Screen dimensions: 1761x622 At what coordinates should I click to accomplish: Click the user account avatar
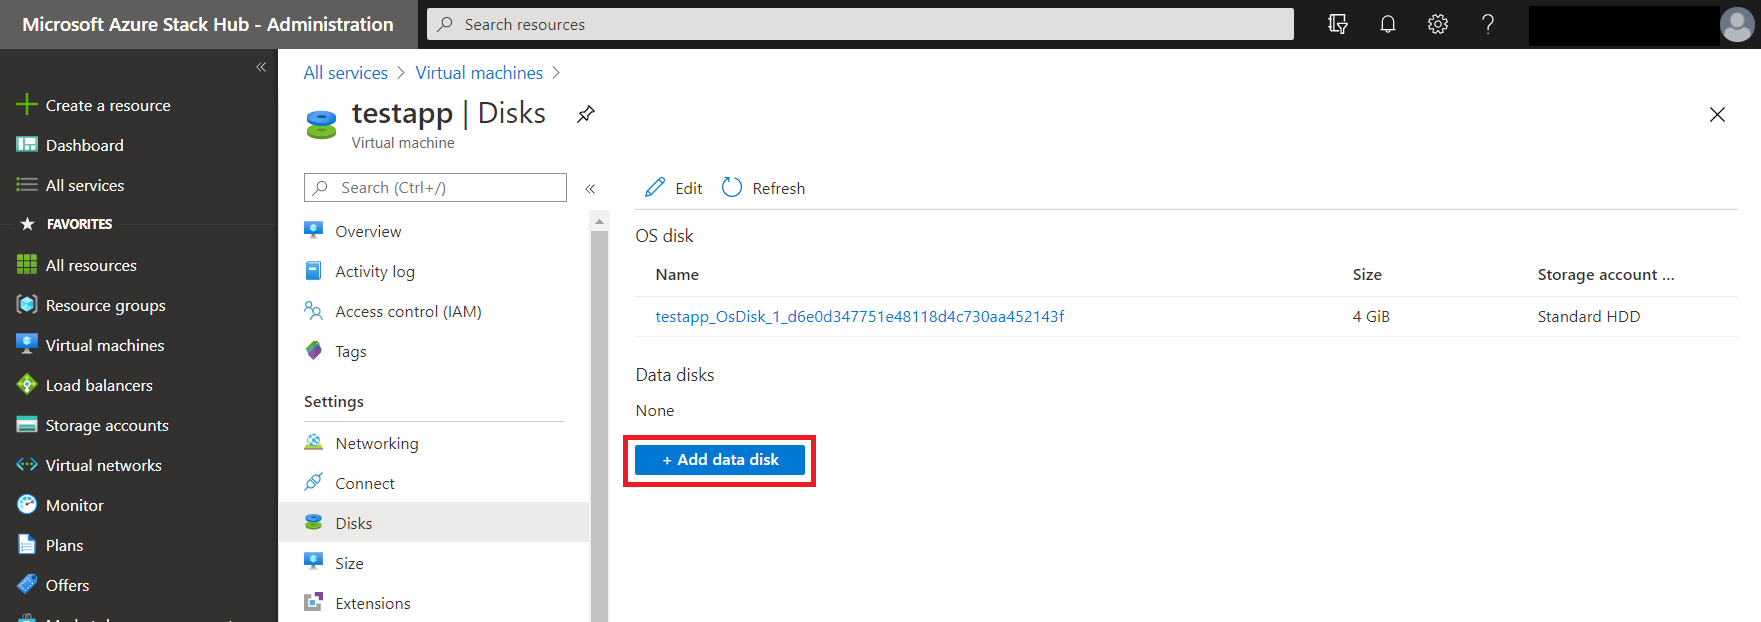tap(1737, 24)
